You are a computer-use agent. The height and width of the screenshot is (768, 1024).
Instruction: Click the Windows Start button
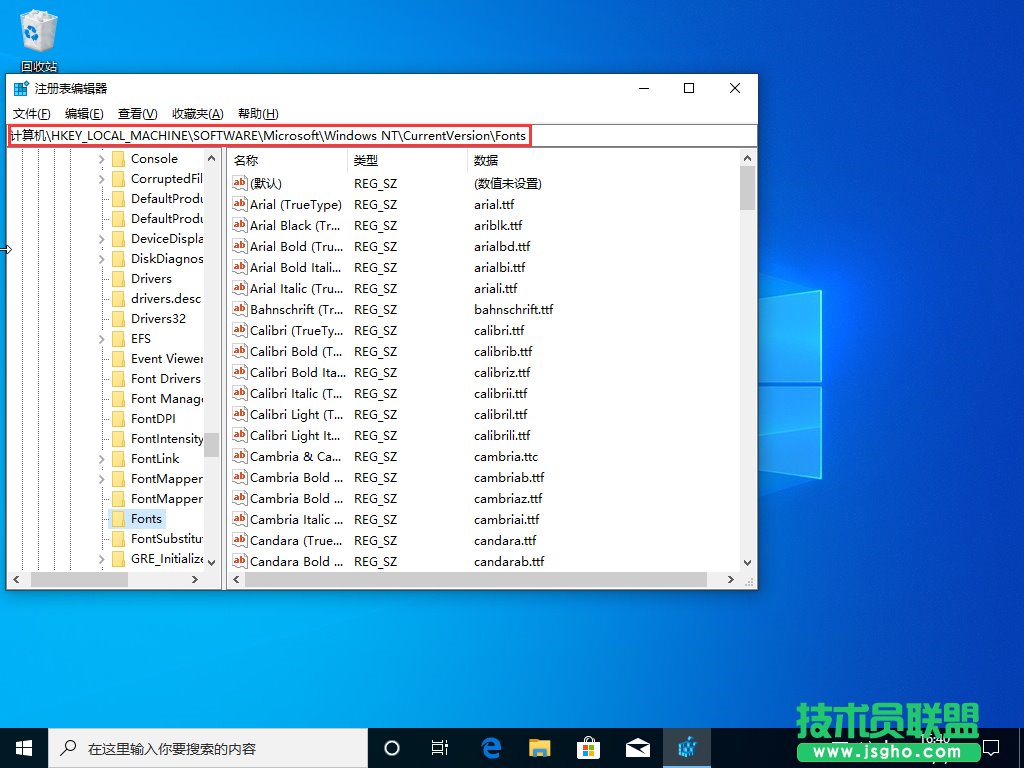(x=23, y=747)
